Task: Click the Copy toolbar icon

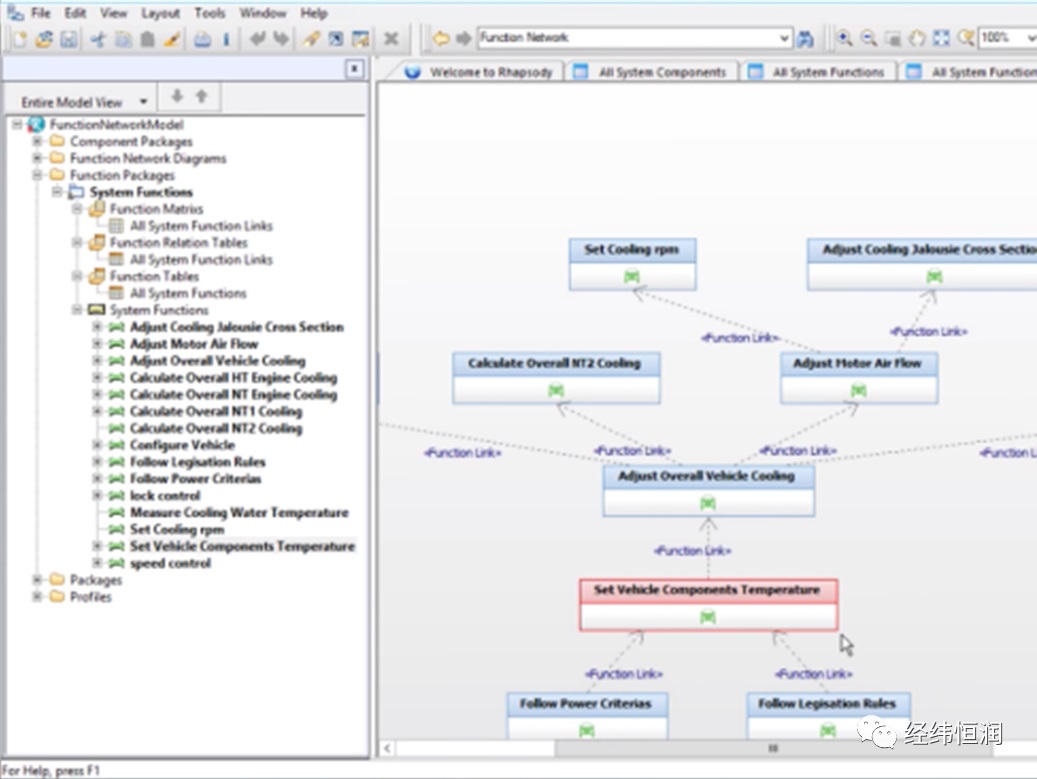Action: point(123,39)
